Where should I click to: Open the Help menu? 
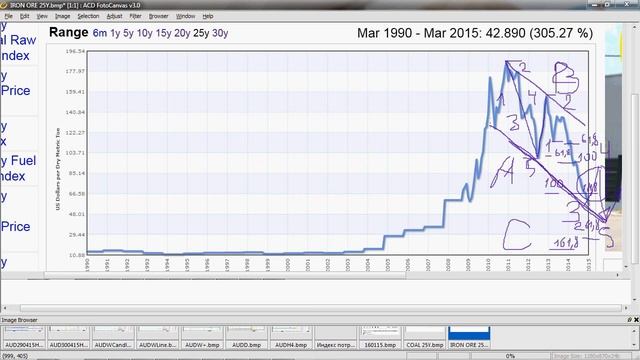[208, 16]
